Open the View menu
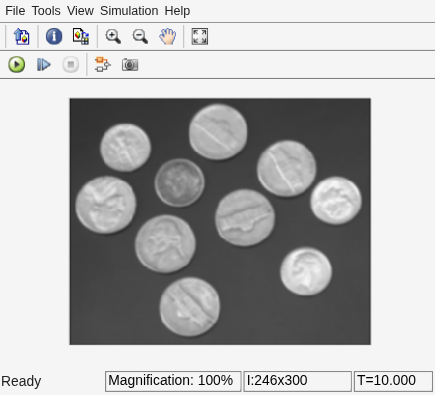The height and width of the screenshot is (395, 435). (80, 11)
